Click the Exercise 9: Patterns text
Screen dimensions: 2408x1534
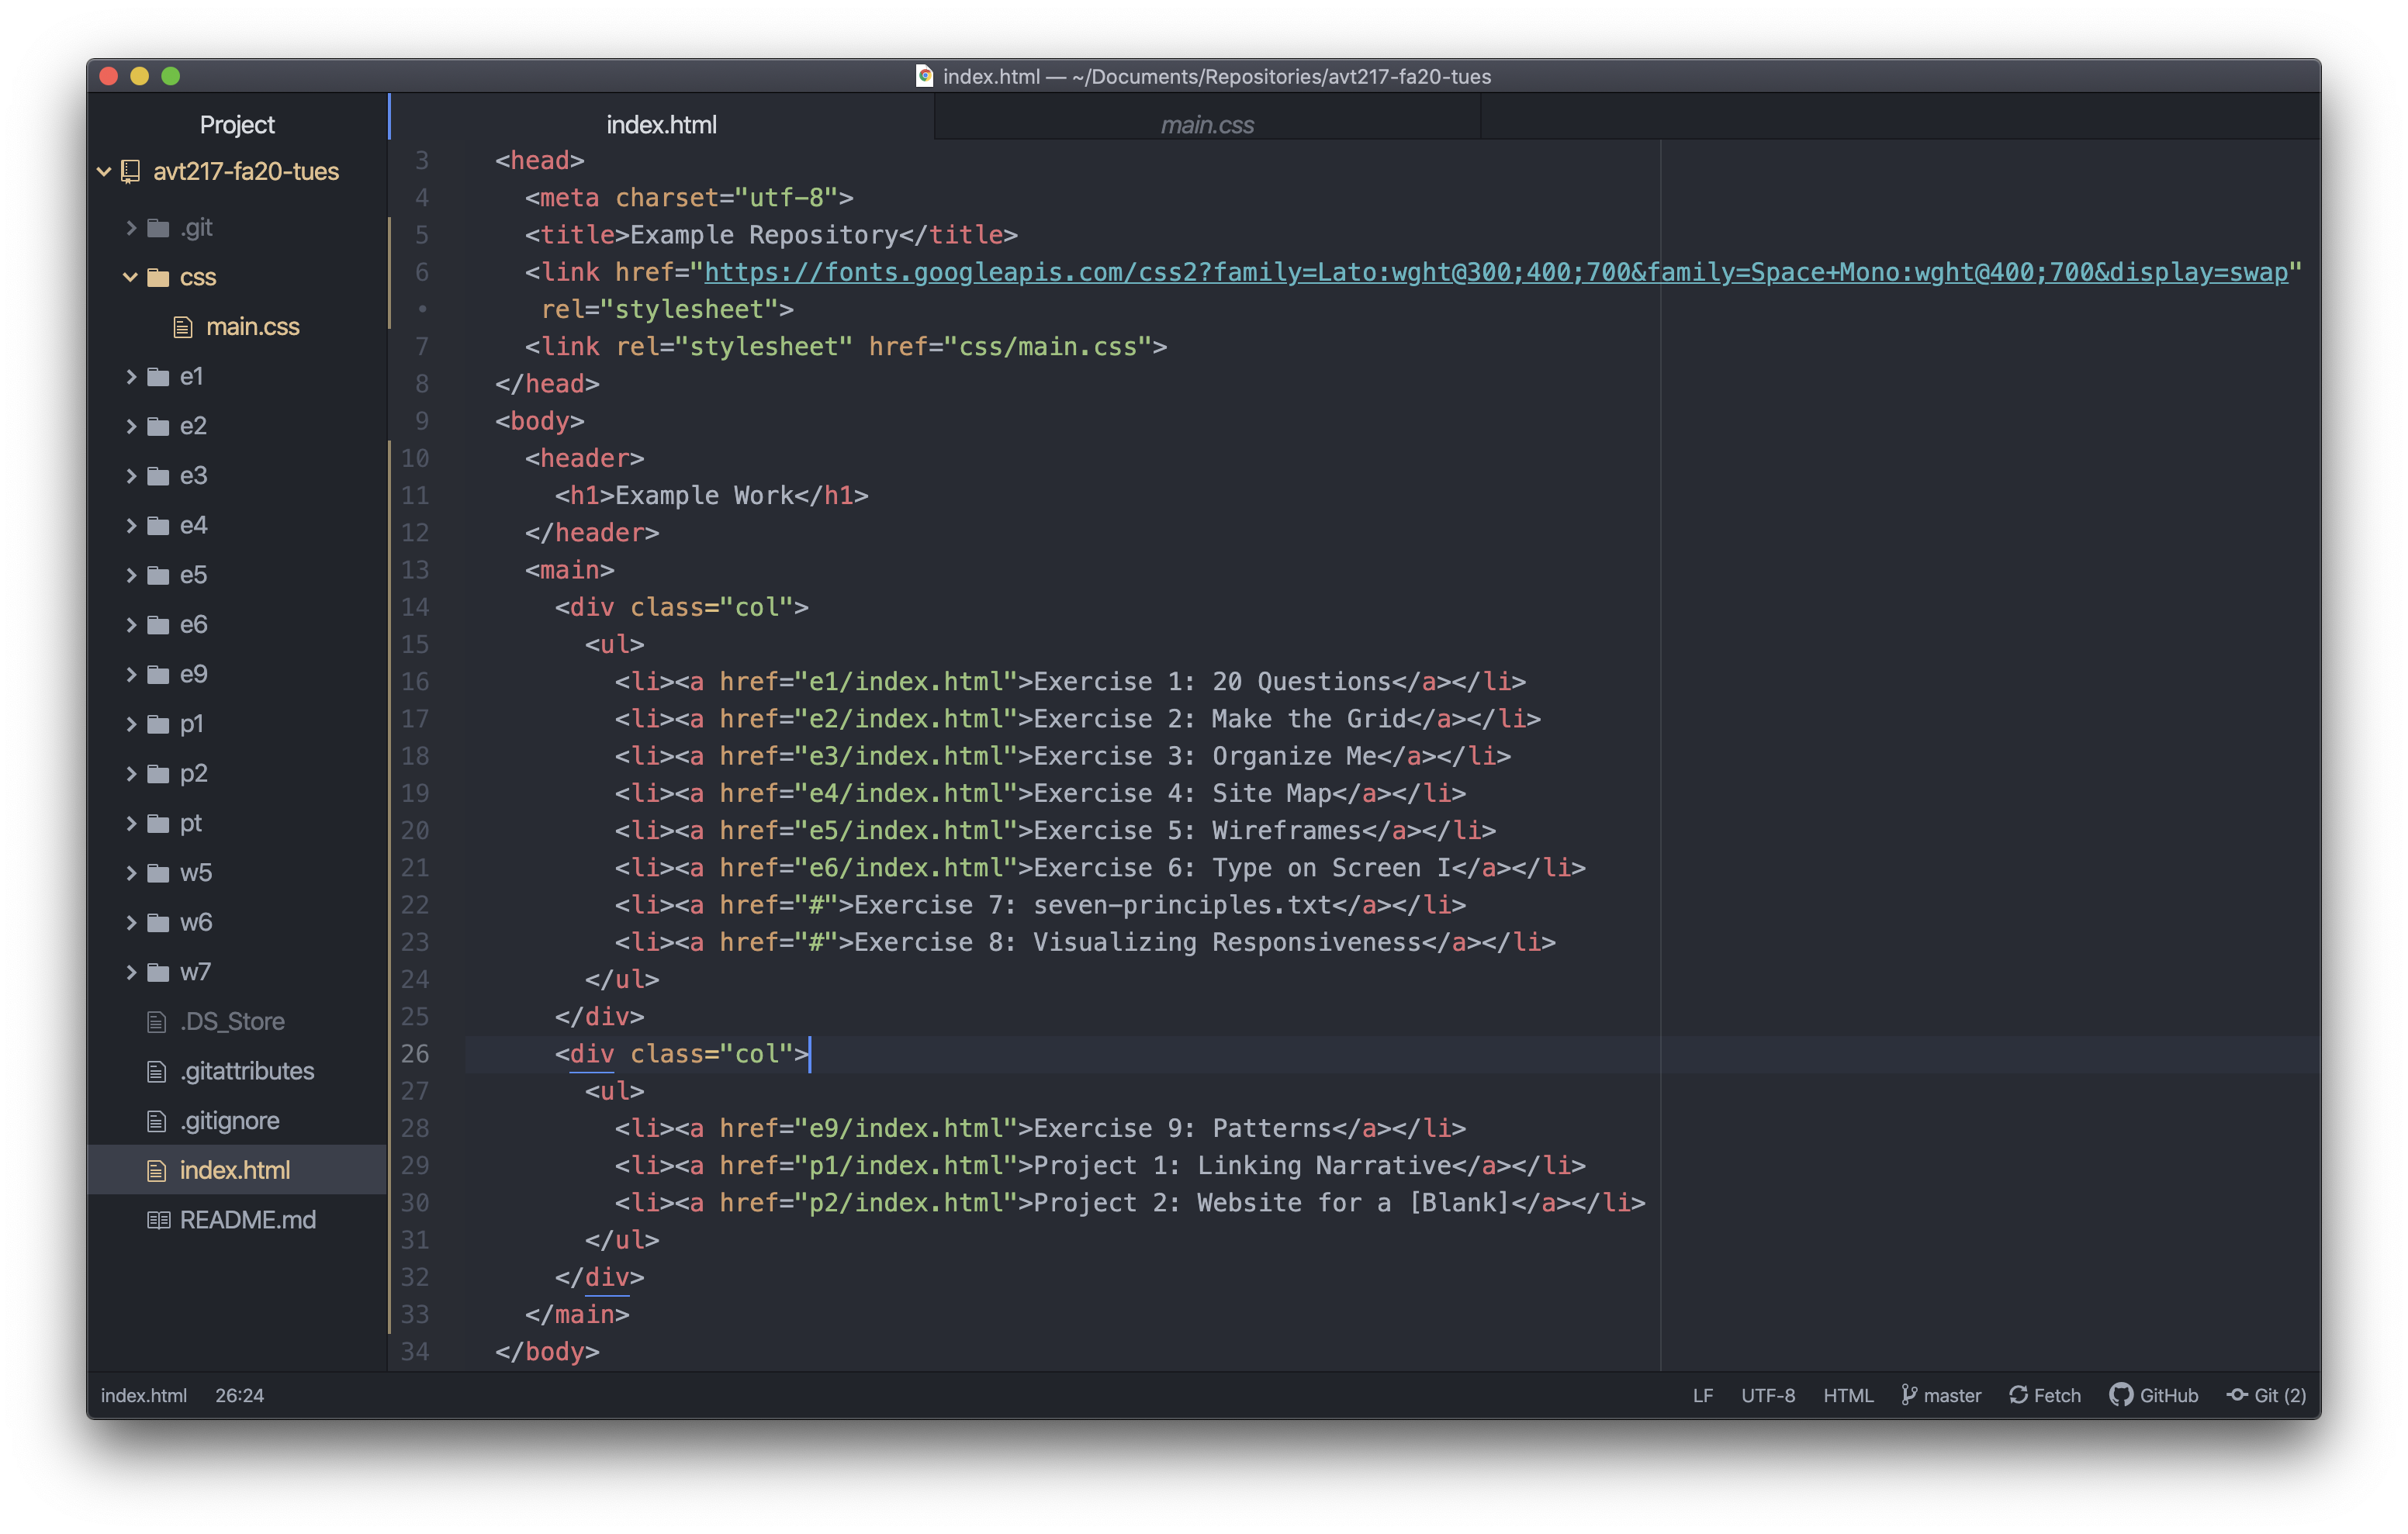click(1182, 1128)
